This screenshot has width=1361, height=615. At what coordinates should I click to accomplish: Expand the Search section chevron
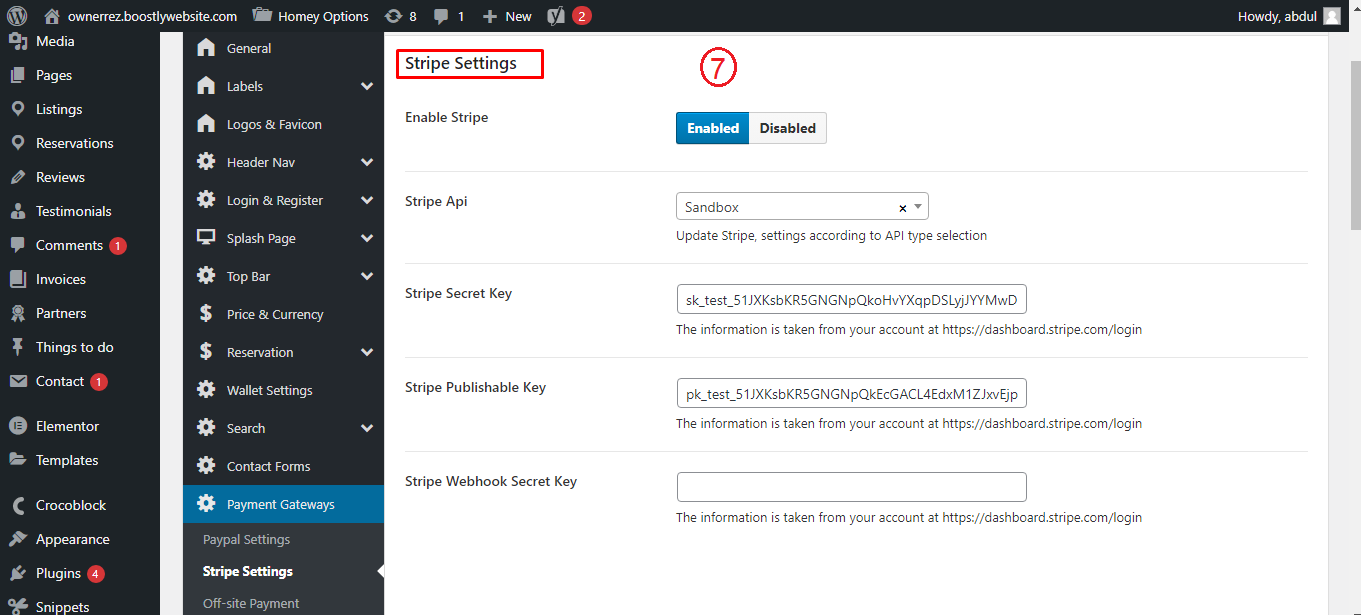coord(367,428)
